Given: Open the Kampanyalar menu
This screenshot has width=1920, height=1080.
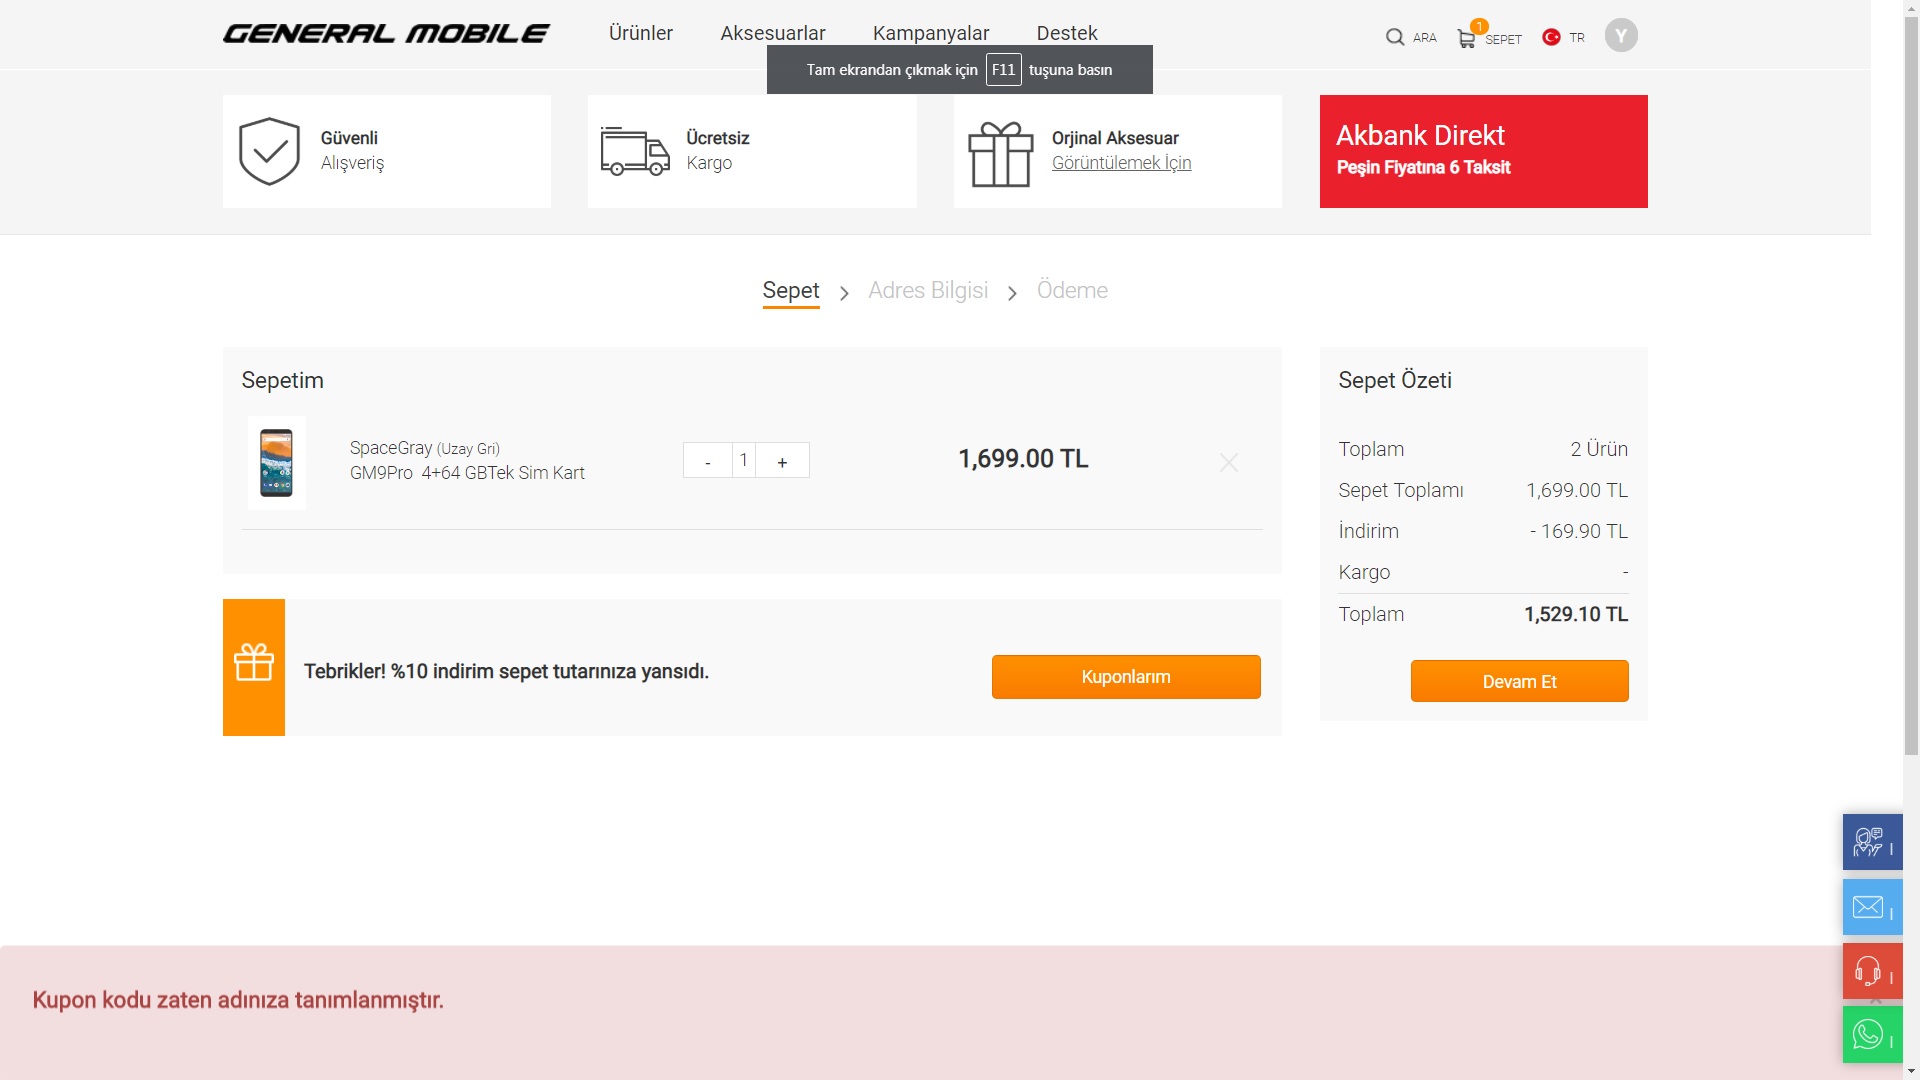Looking at the screenshot, I should pyautogui.click(x=931, y=33).
